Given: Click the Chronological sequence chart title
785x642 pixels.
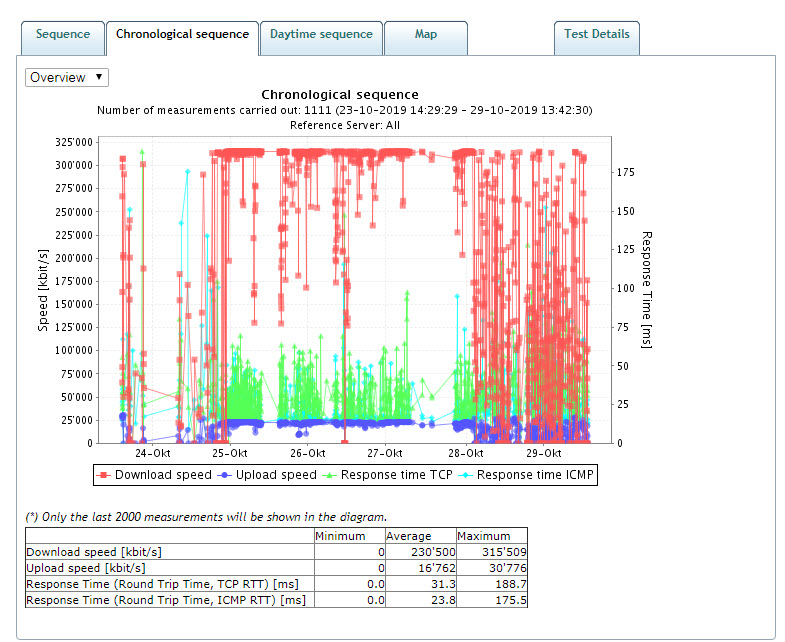Looking at the screenshot, I should 340,95.
